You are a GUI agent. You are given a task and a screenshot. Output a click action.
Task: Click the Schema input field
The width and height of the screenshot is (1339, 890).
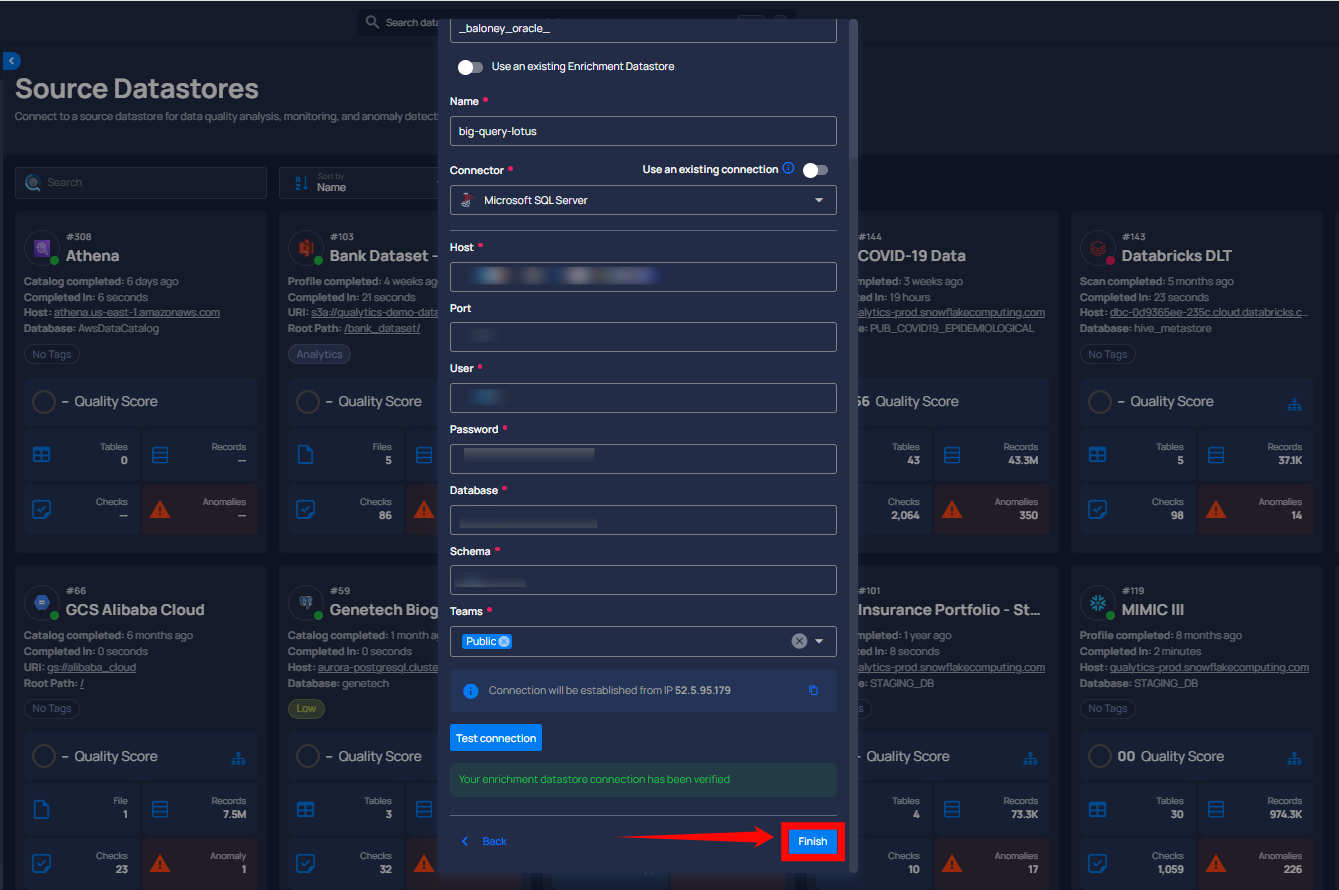(643, 580)
